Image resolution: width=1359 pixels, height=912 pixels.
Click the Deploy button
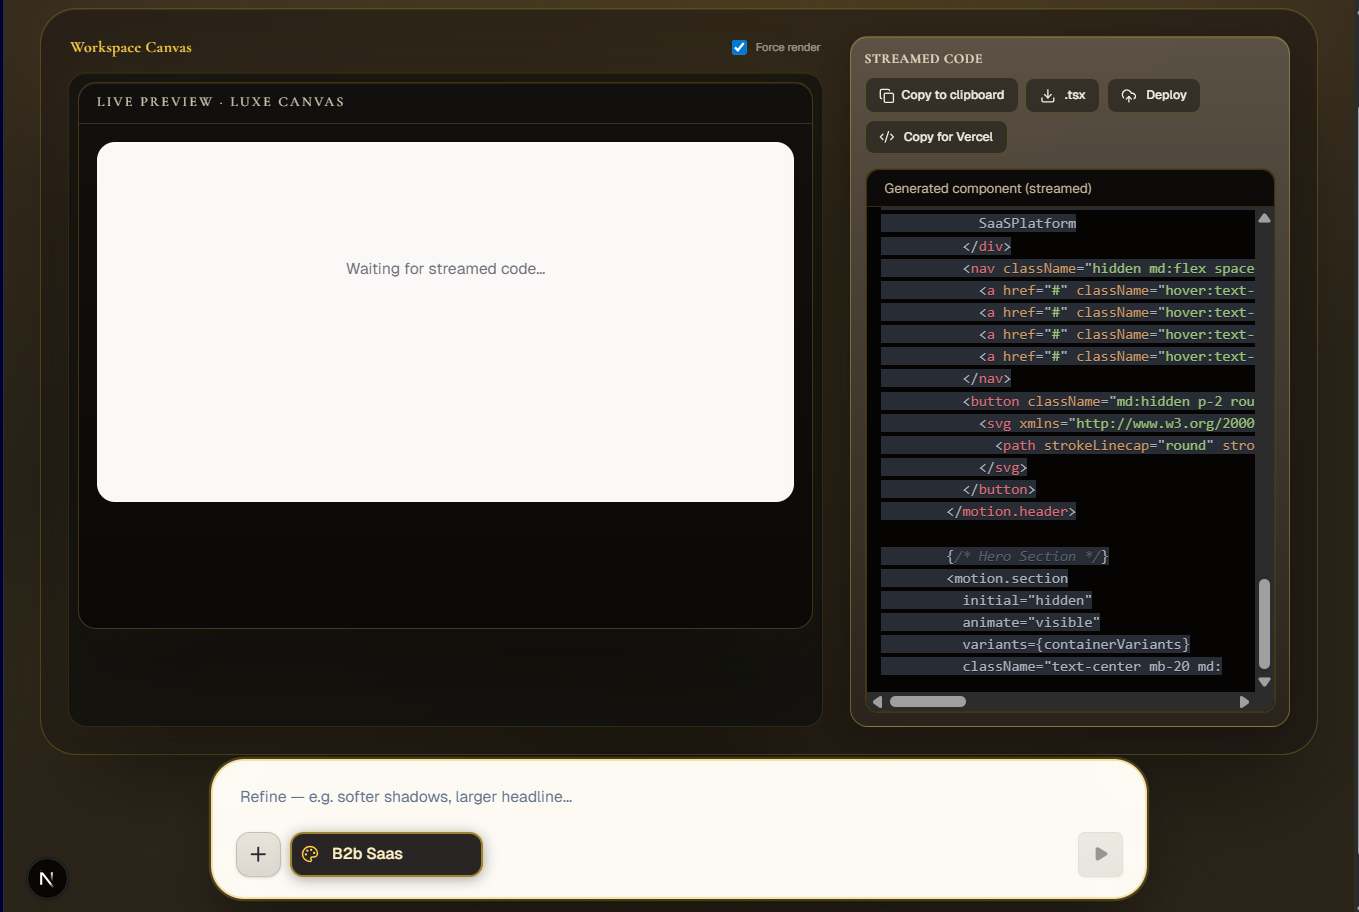pyautogui.click(x=1154, y=95)
